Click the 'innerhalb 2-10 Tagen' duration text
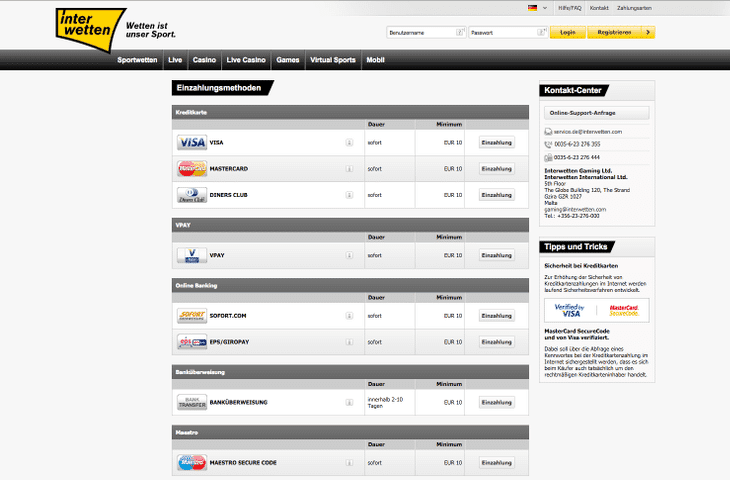This screenshot has width=730, height=480. tap(385, 403)
